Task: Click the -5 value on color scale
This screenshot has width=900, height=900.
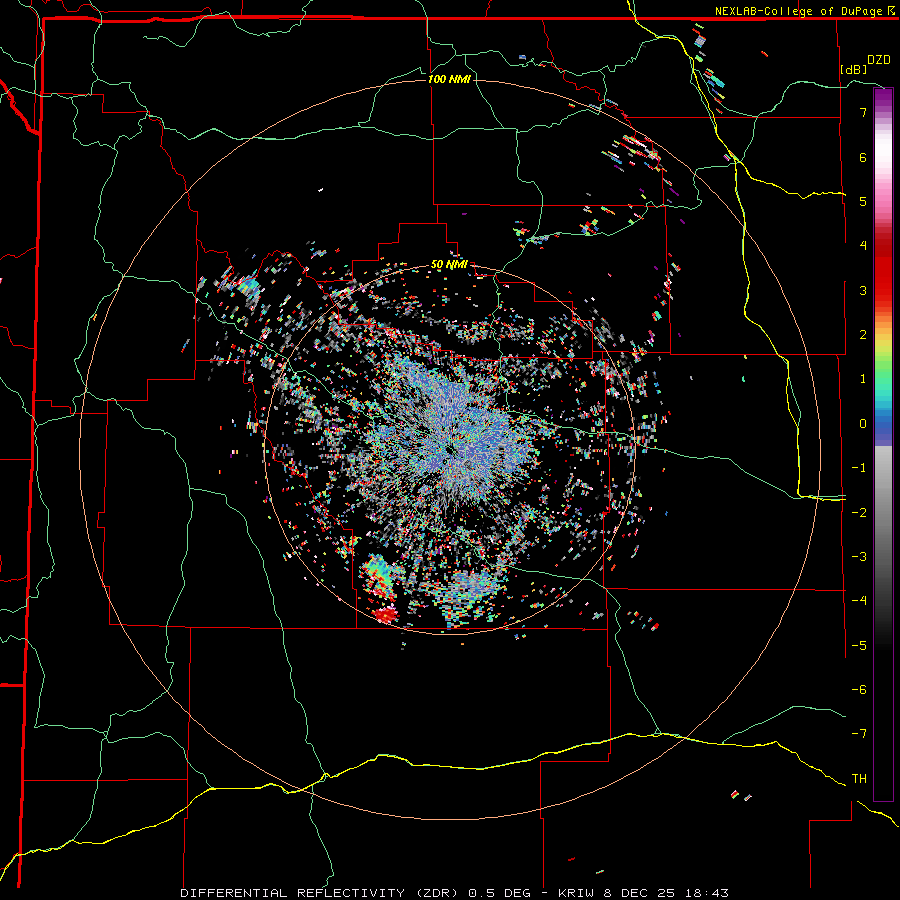Action: coord(859,646)
